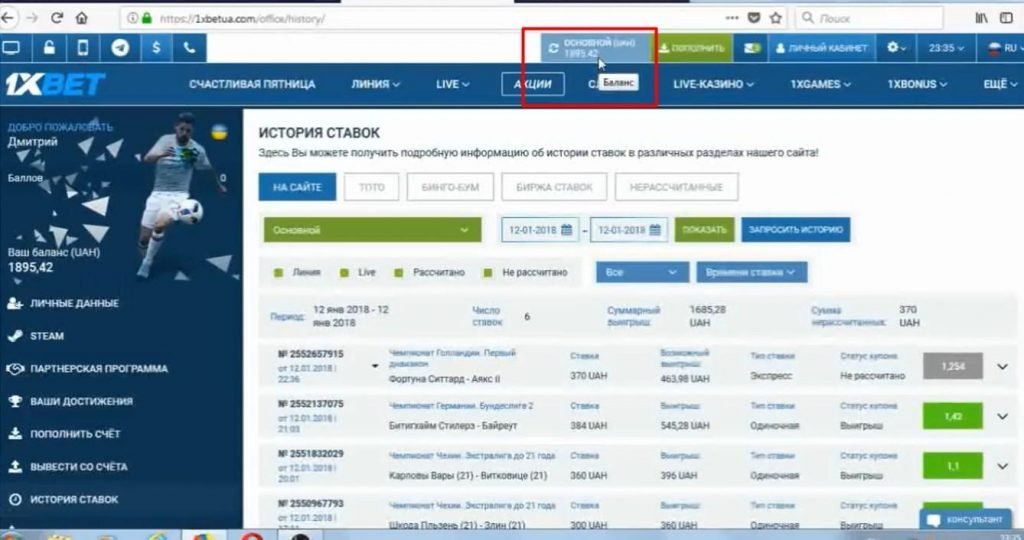This screenshot has width=1024, height=540.
Task: Switch to the На сайте tab
Action: point(297,187)
